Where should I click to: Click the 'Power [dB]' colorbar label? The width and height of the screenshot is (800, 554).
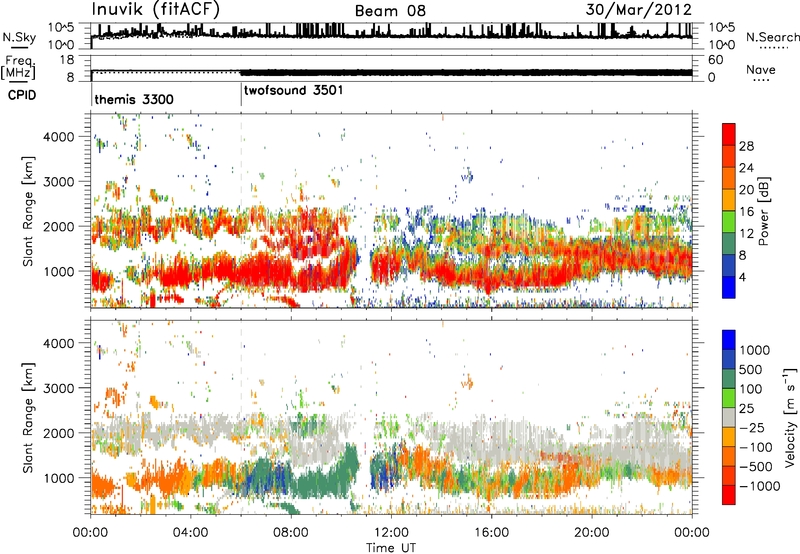(764, 211)
